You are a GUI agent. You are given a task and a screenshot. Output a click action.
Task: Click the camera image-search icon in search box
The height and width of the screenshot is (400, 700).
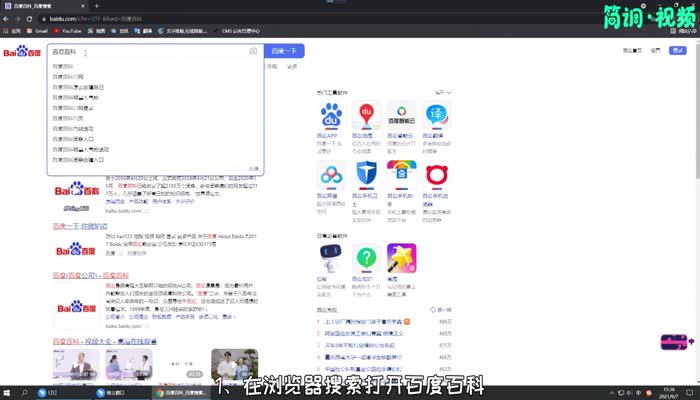253,51
